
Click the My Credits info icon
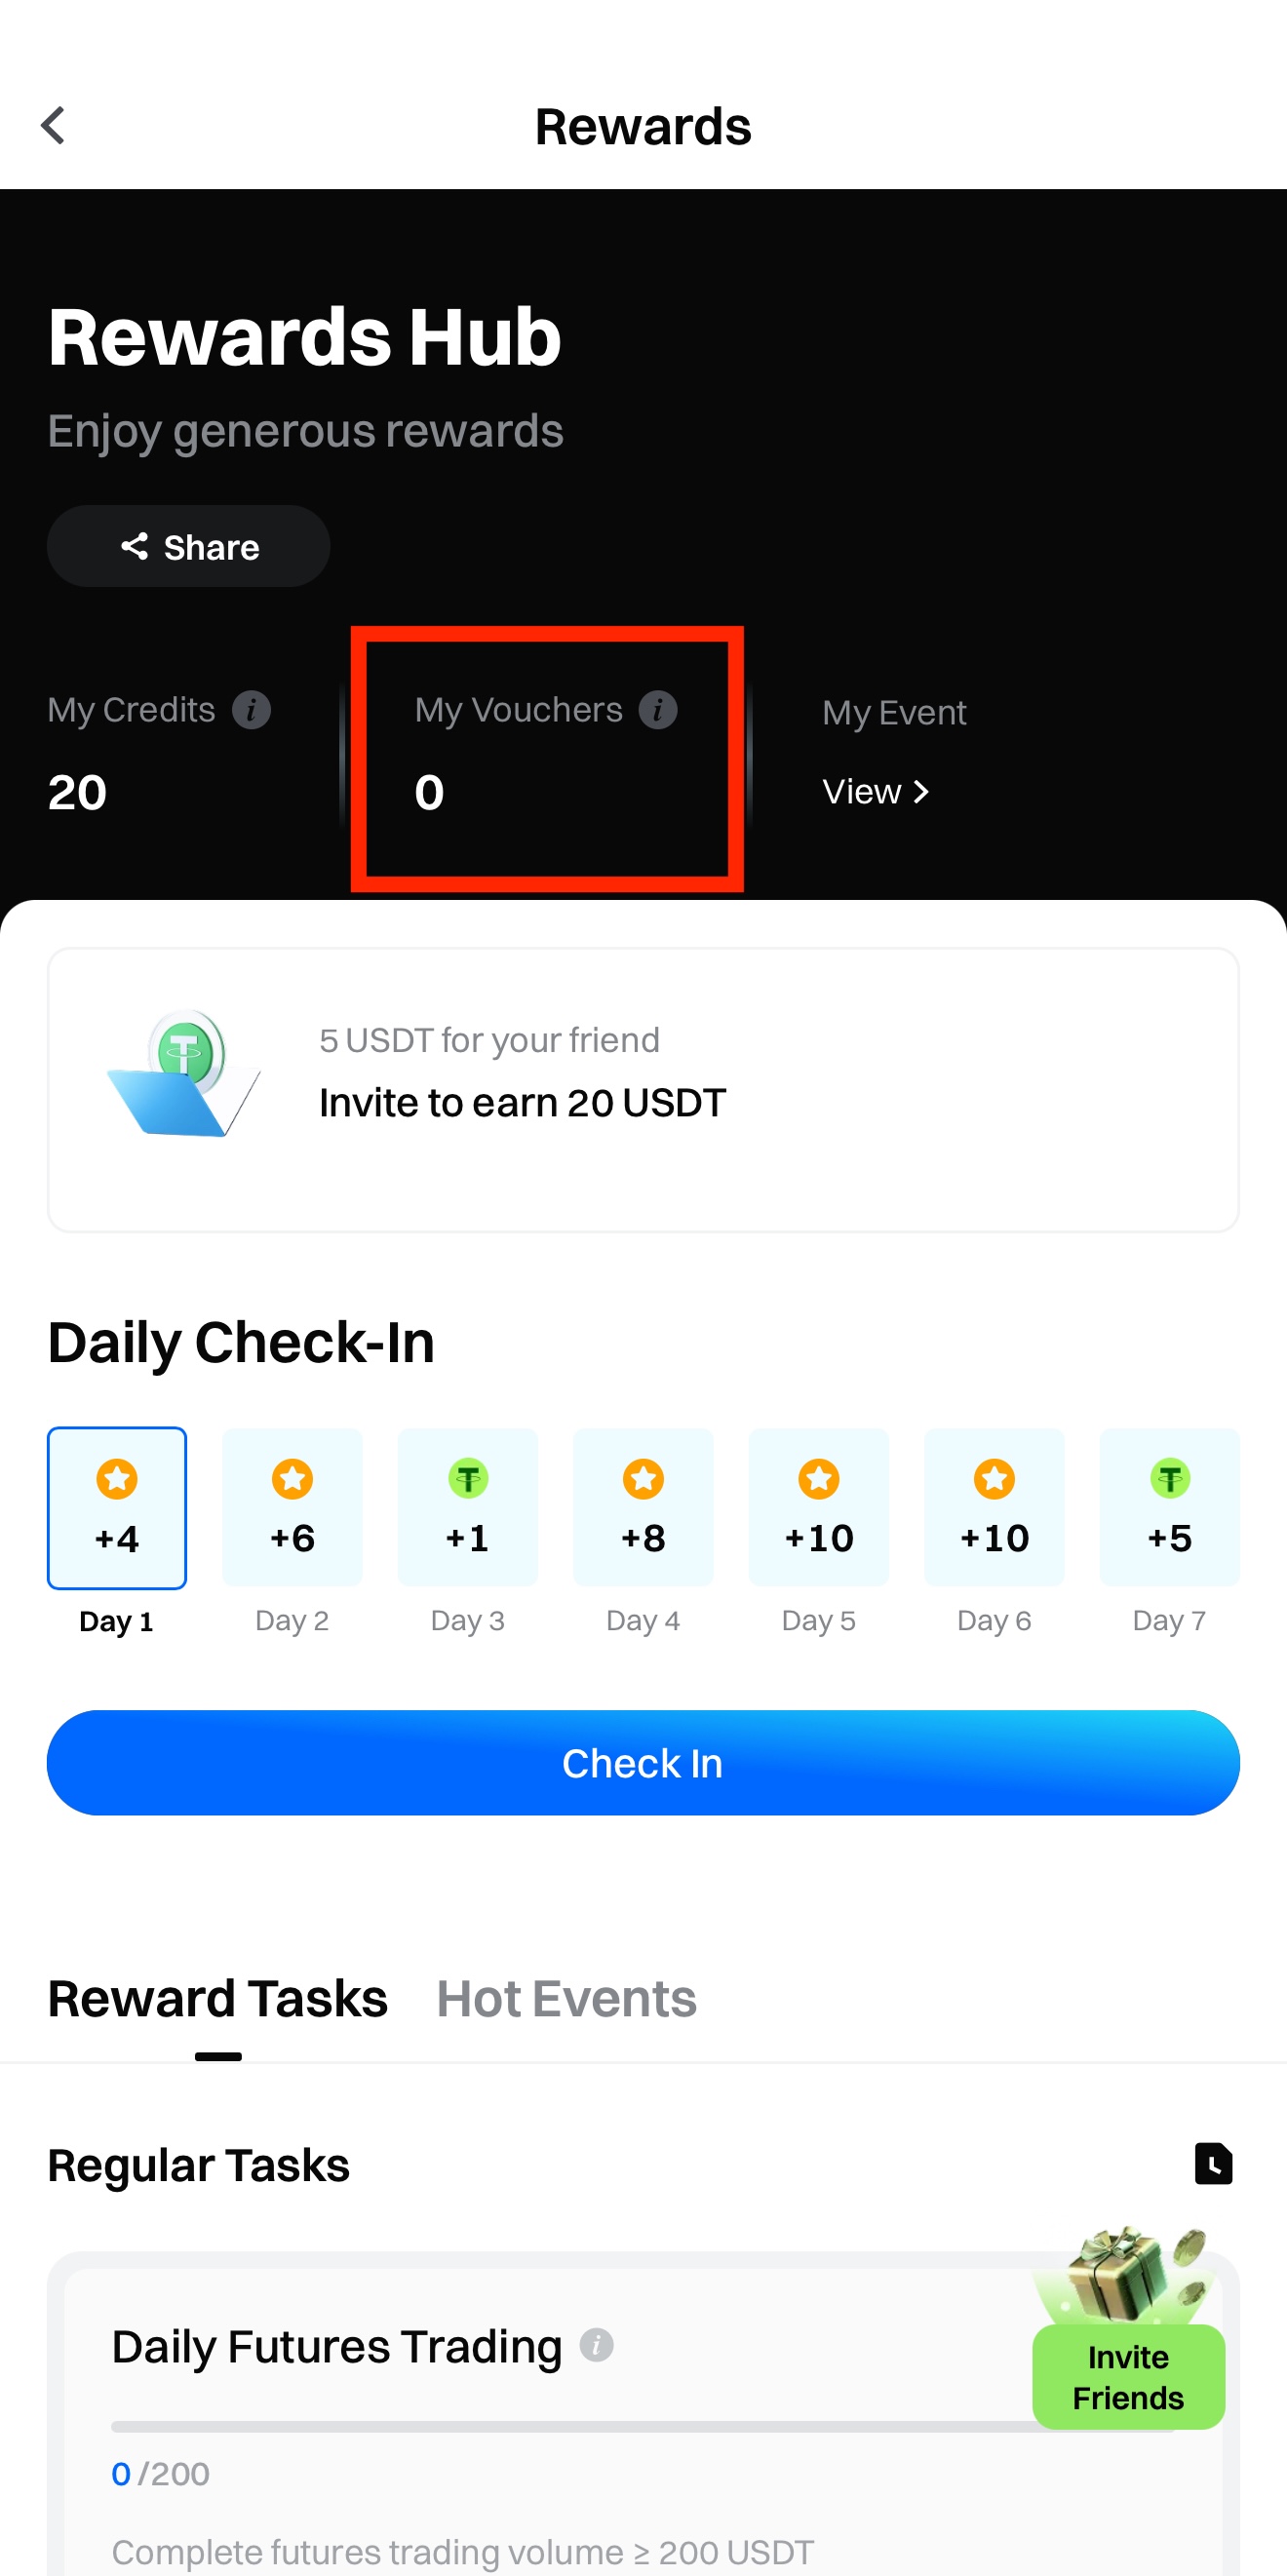point(251,710)
